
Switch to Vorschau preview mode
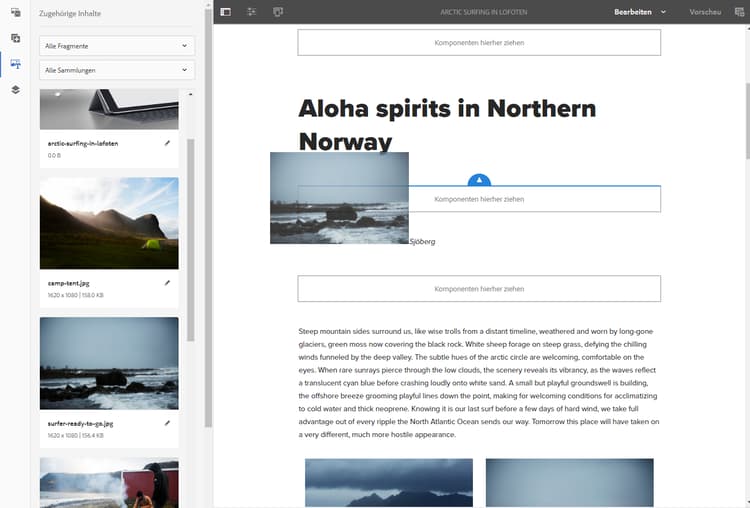[705, 12]
